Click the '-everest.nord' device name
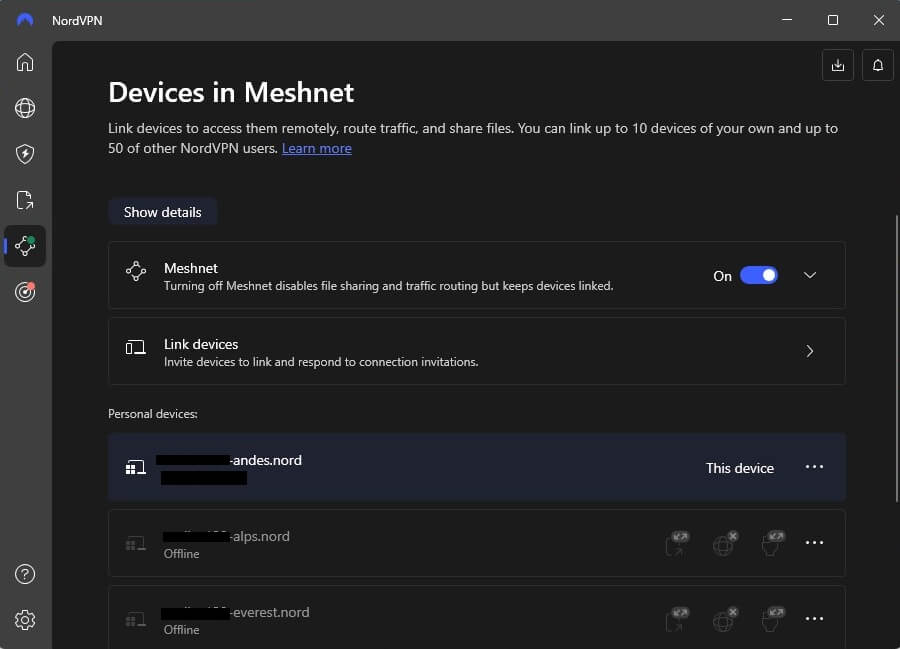This screenshot has height=649, width=900. [269, 612]
